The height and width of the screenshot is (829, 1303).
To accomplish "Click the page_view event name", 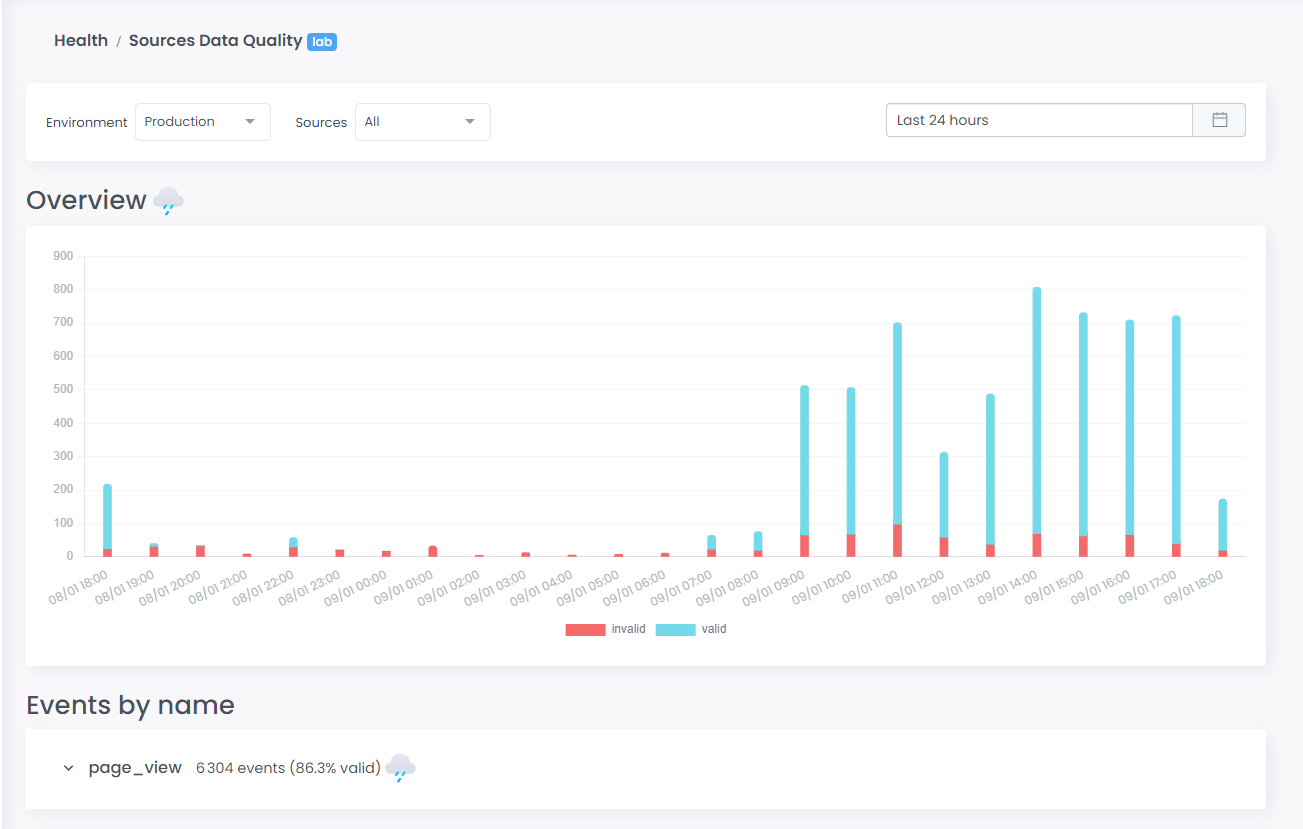I will point(135,768).
